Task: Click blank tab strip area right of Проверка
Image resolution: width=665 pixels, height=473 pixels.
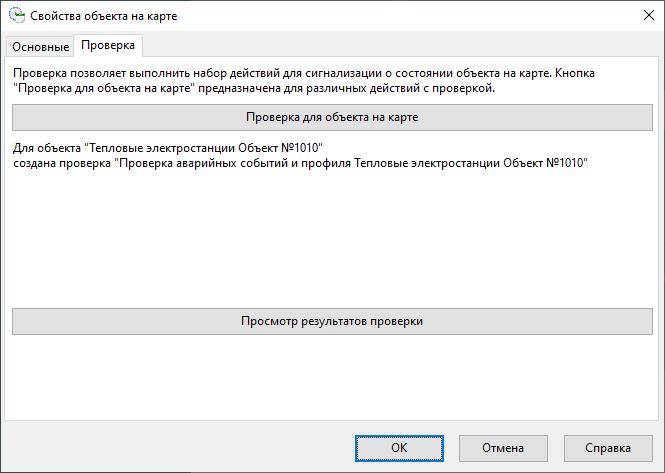Action: coord(400,46)
